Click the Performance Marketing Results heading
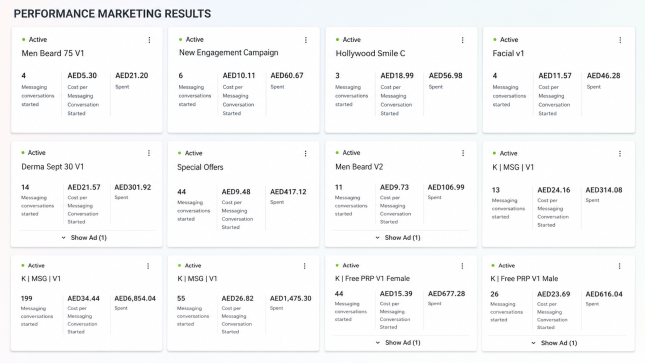This screenshot has width=645, height=363. point(112,14)
